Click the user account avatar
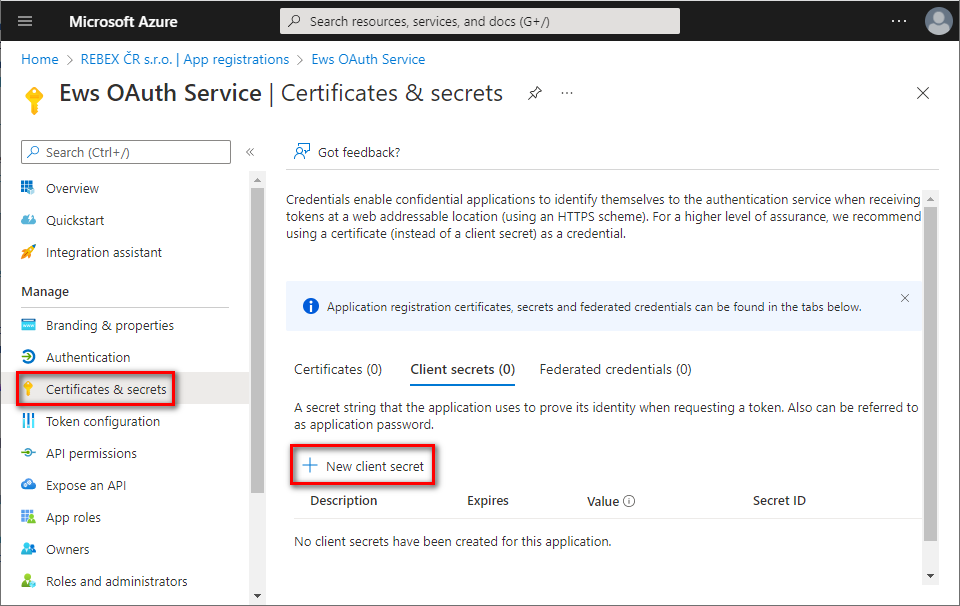Screen dimensions: 960x606 pos(938,21)
